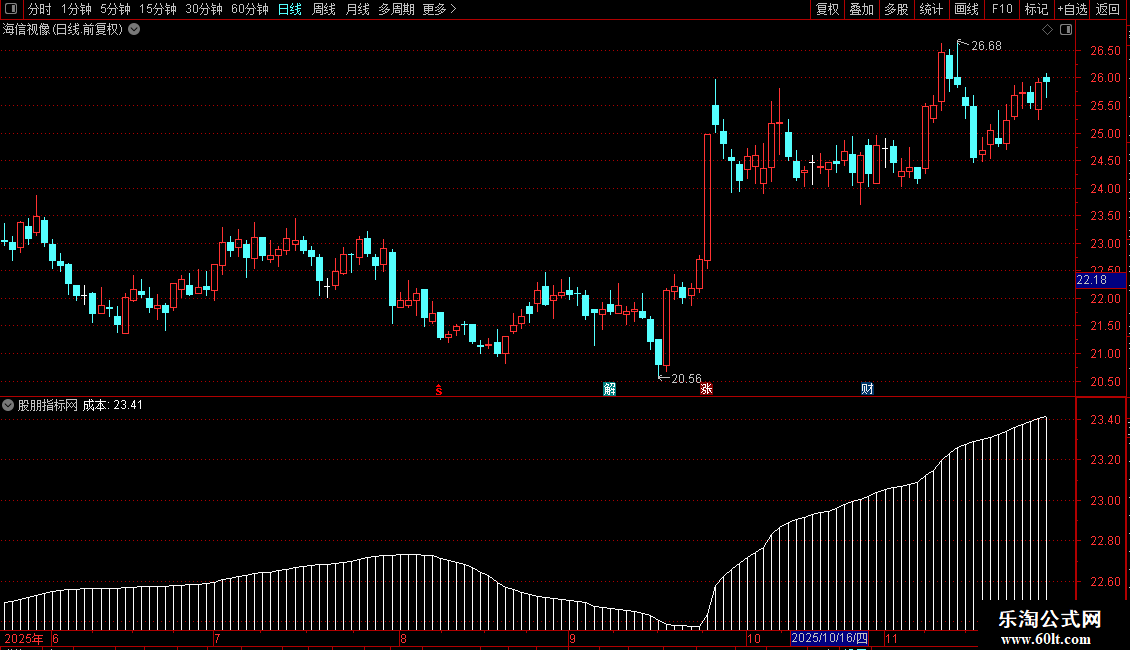
Task: Open the 多周期 multi-period view
Action: (396, 9)
